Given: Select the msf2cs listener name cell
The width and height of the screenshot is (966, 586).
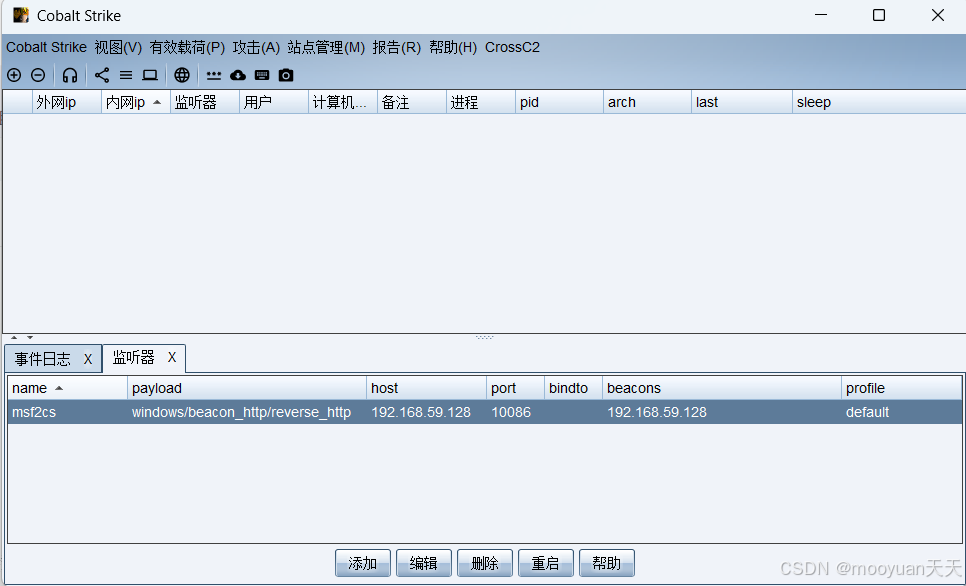Looking at the screenshot, I should (67, 412).
